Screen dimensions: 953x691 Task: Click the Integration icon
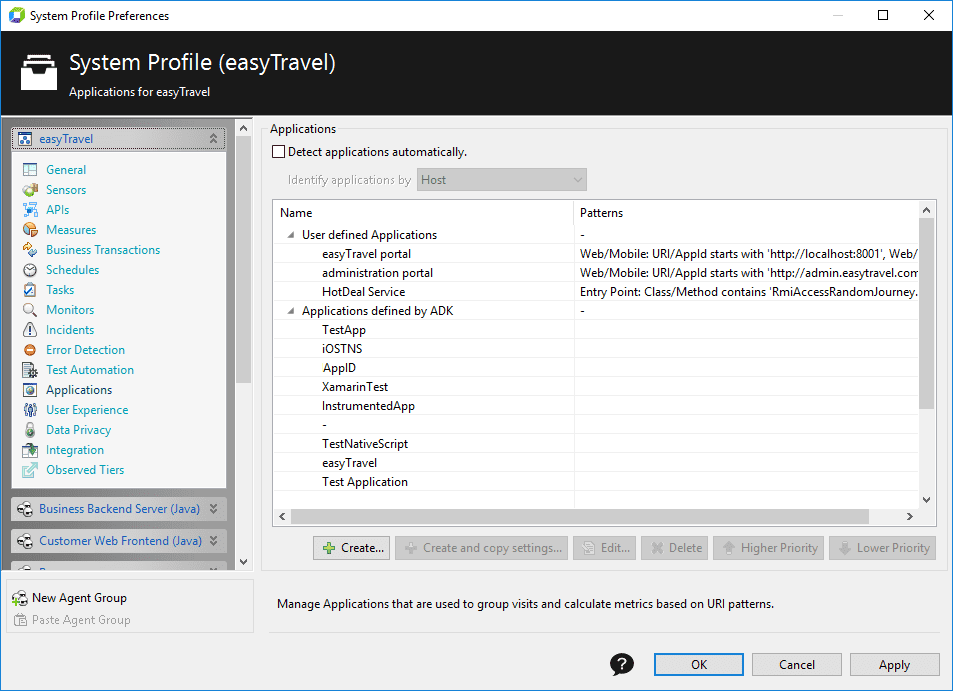pyautogui.click(x=30, y=450)
